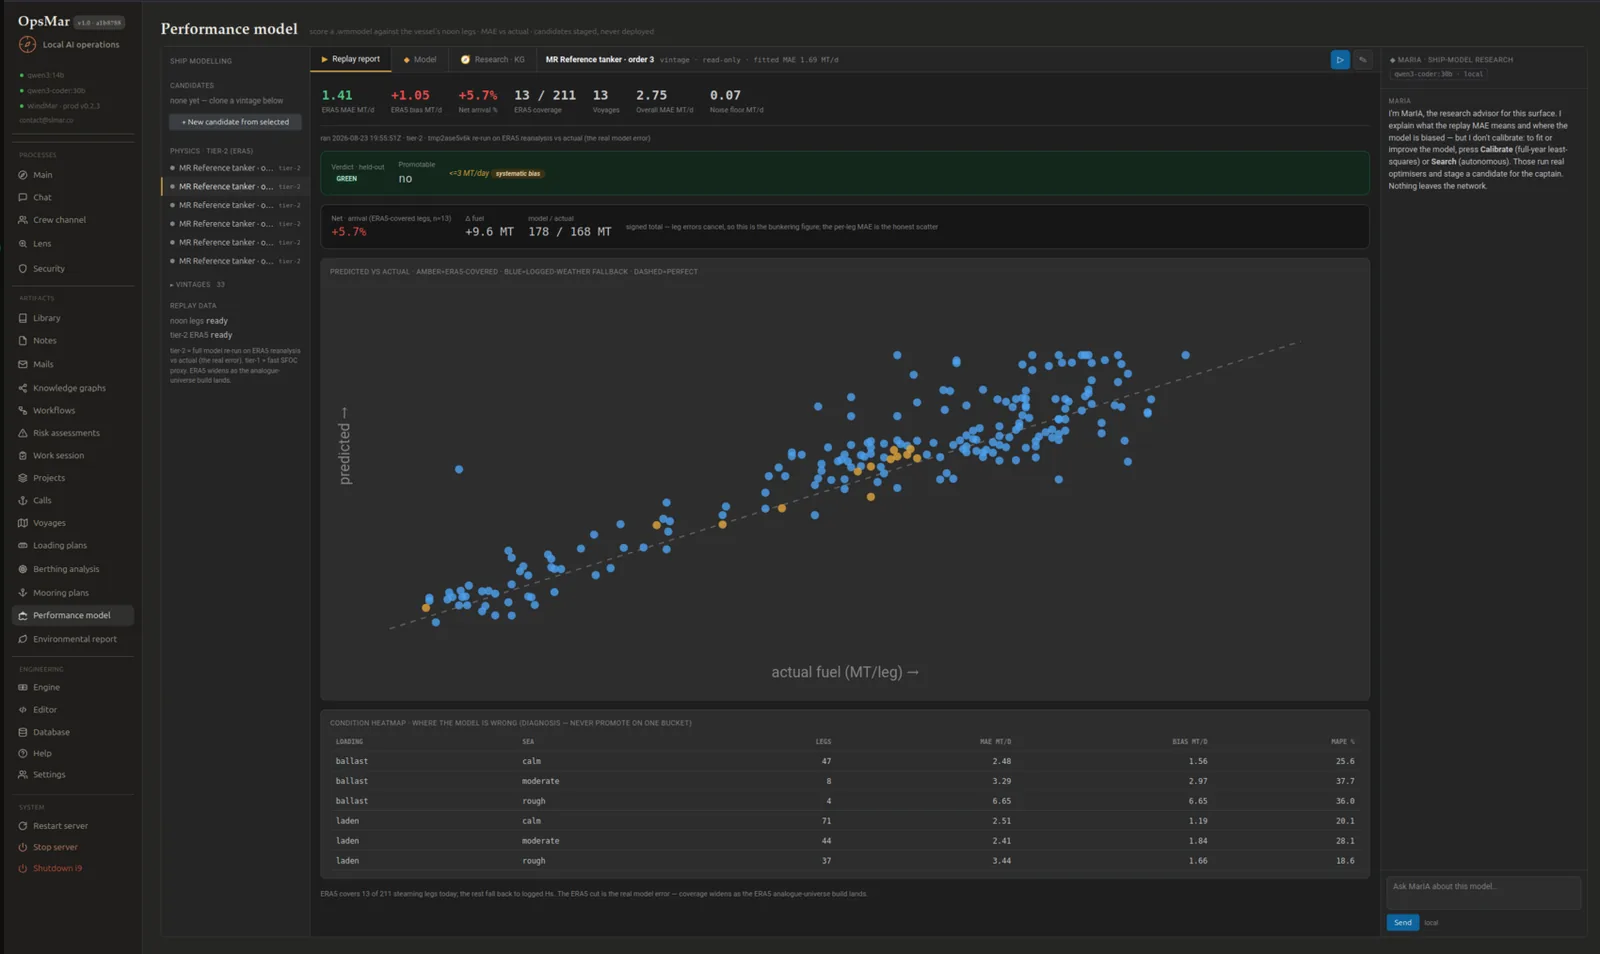Click the Ask MarIA message input

tap(1484, 893)
